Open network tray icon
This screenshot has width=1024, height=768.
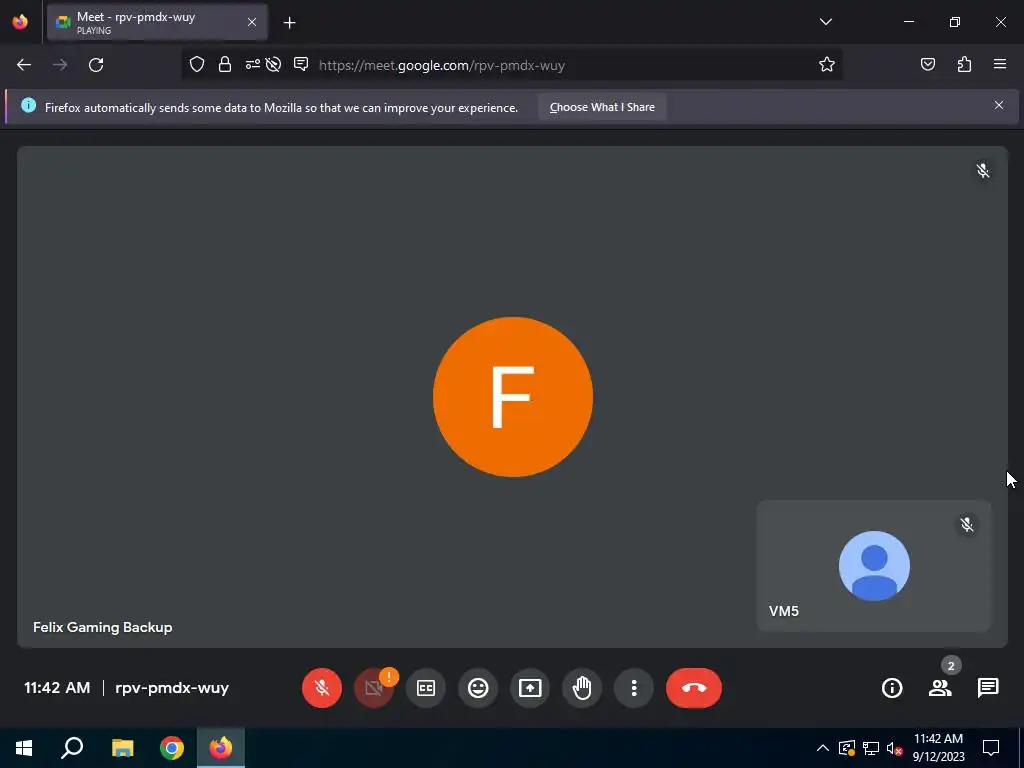[x=871, y=748]
